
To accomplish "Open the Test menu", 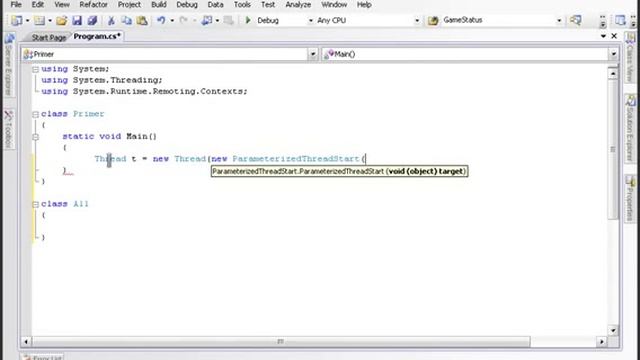I will (268, 5).
